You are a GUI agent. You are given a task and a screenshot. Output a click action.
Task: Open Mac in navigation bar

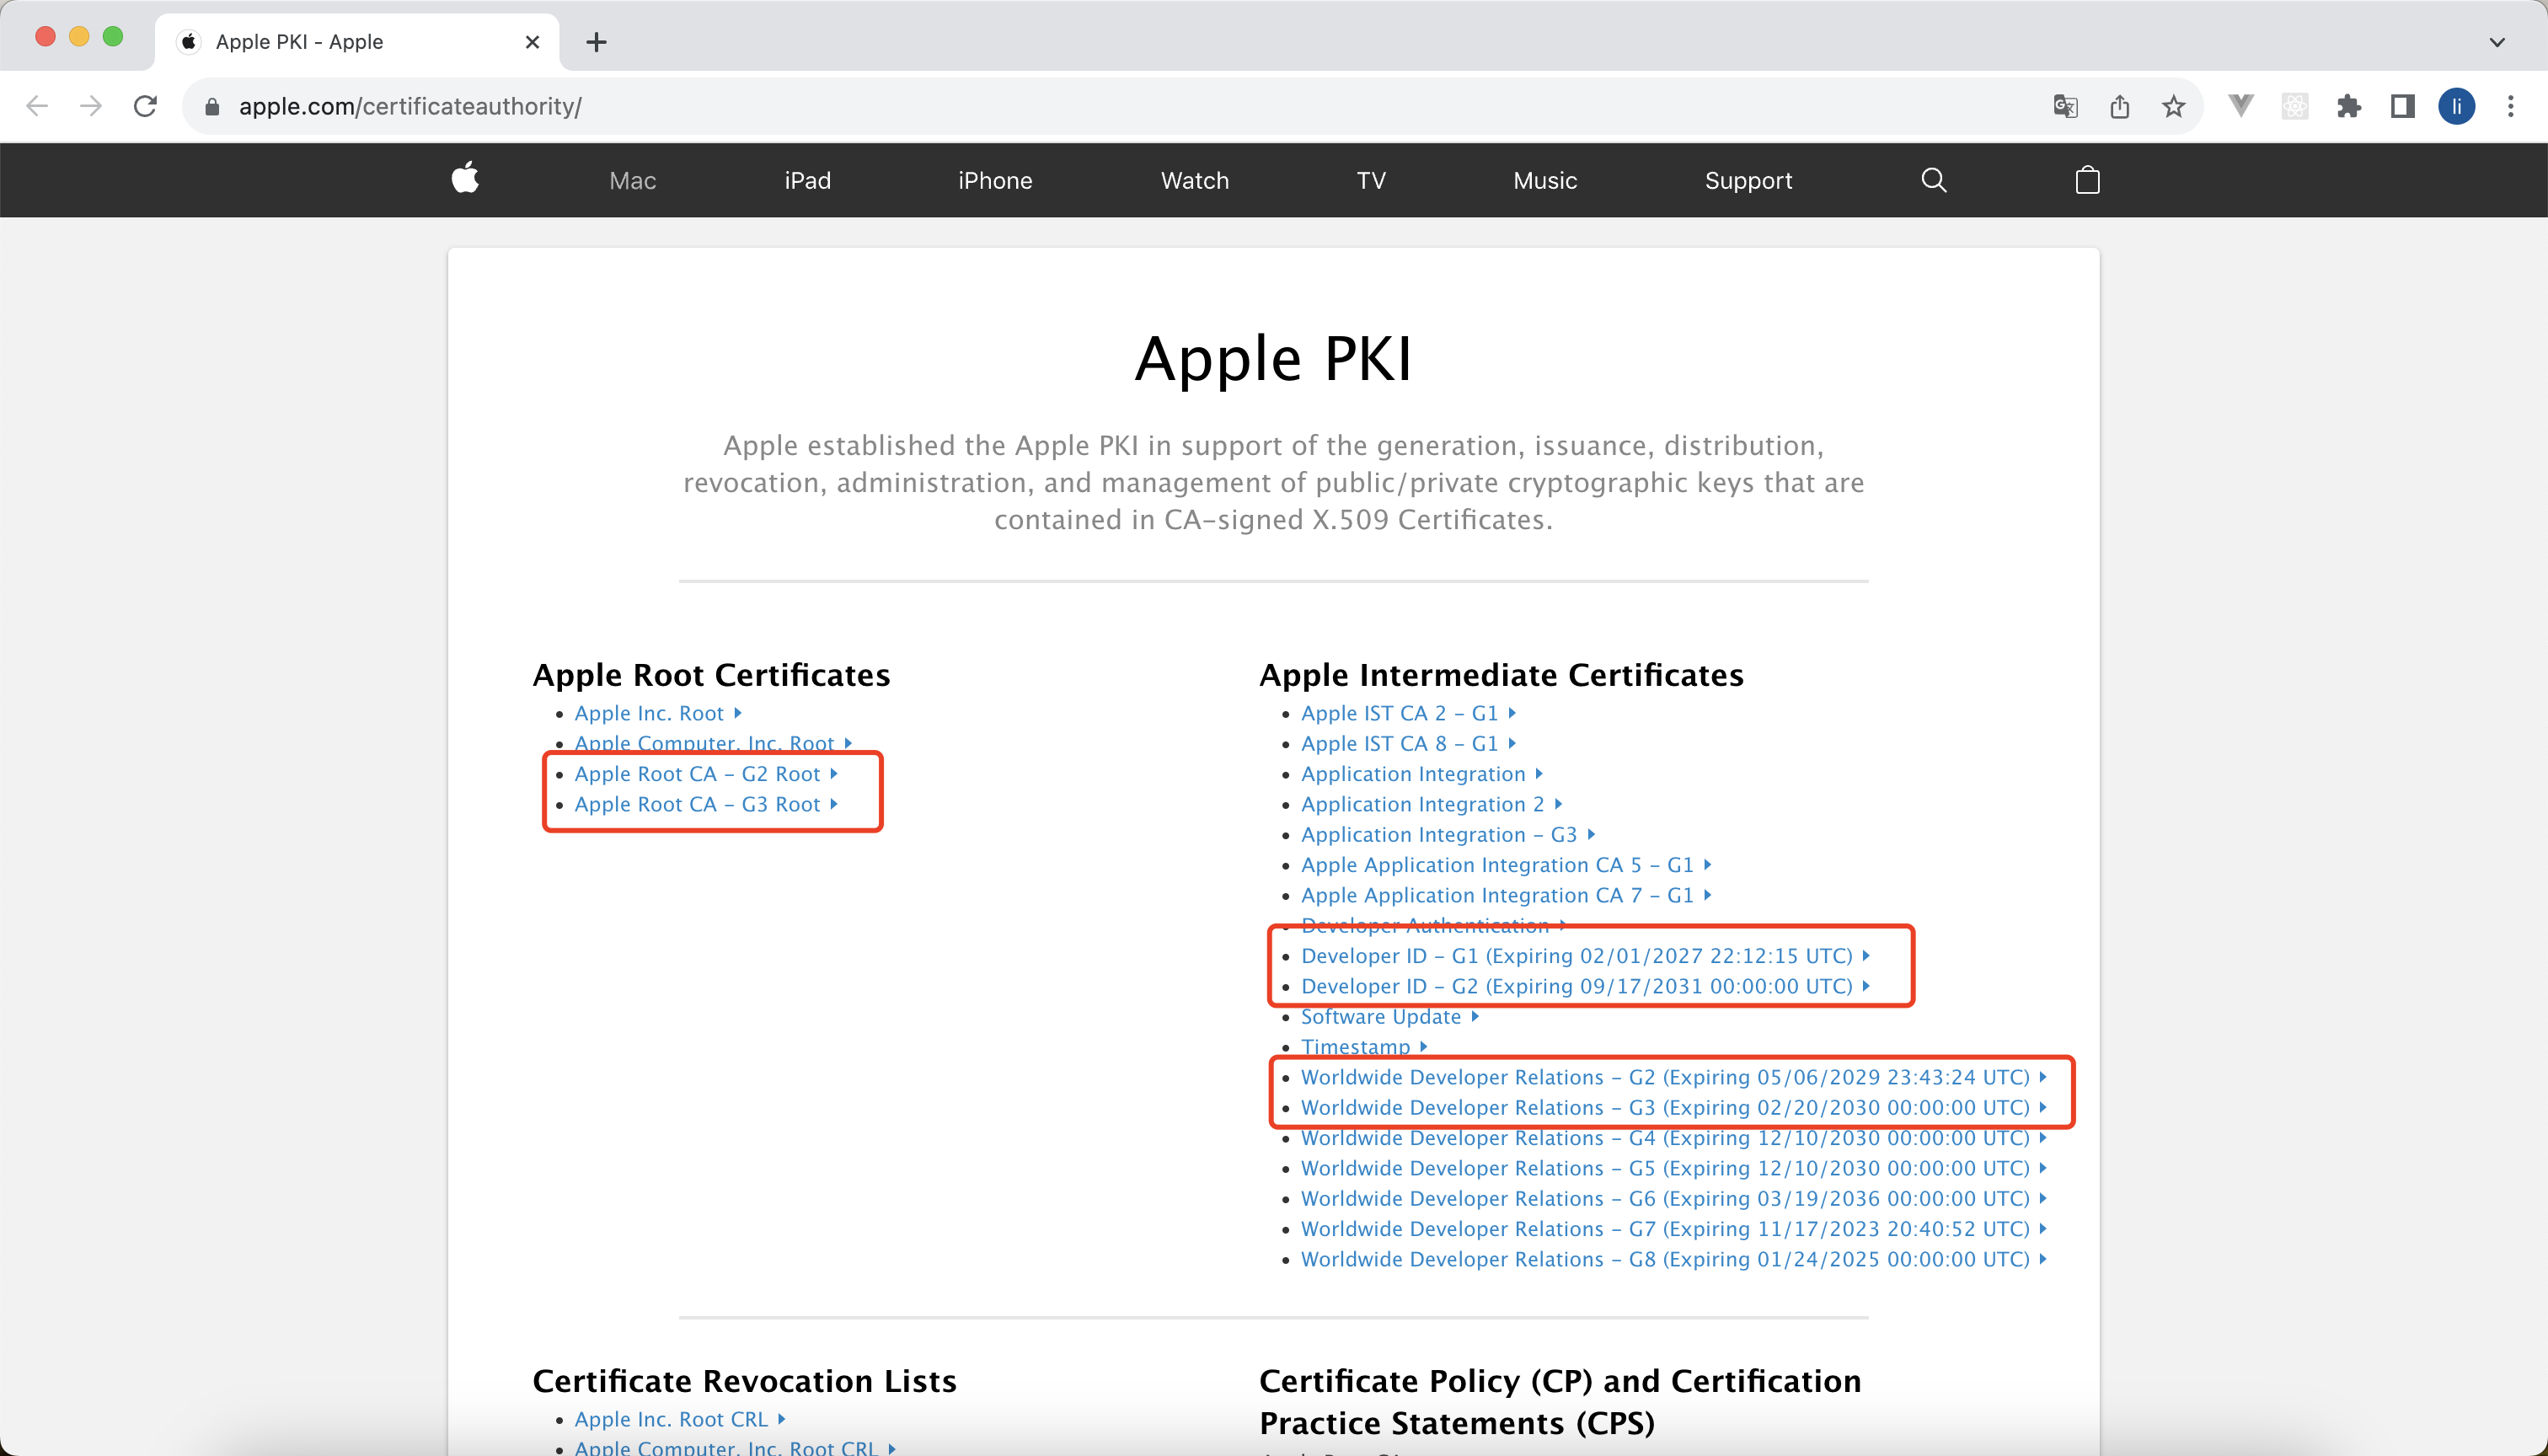[x=633, y=181]
